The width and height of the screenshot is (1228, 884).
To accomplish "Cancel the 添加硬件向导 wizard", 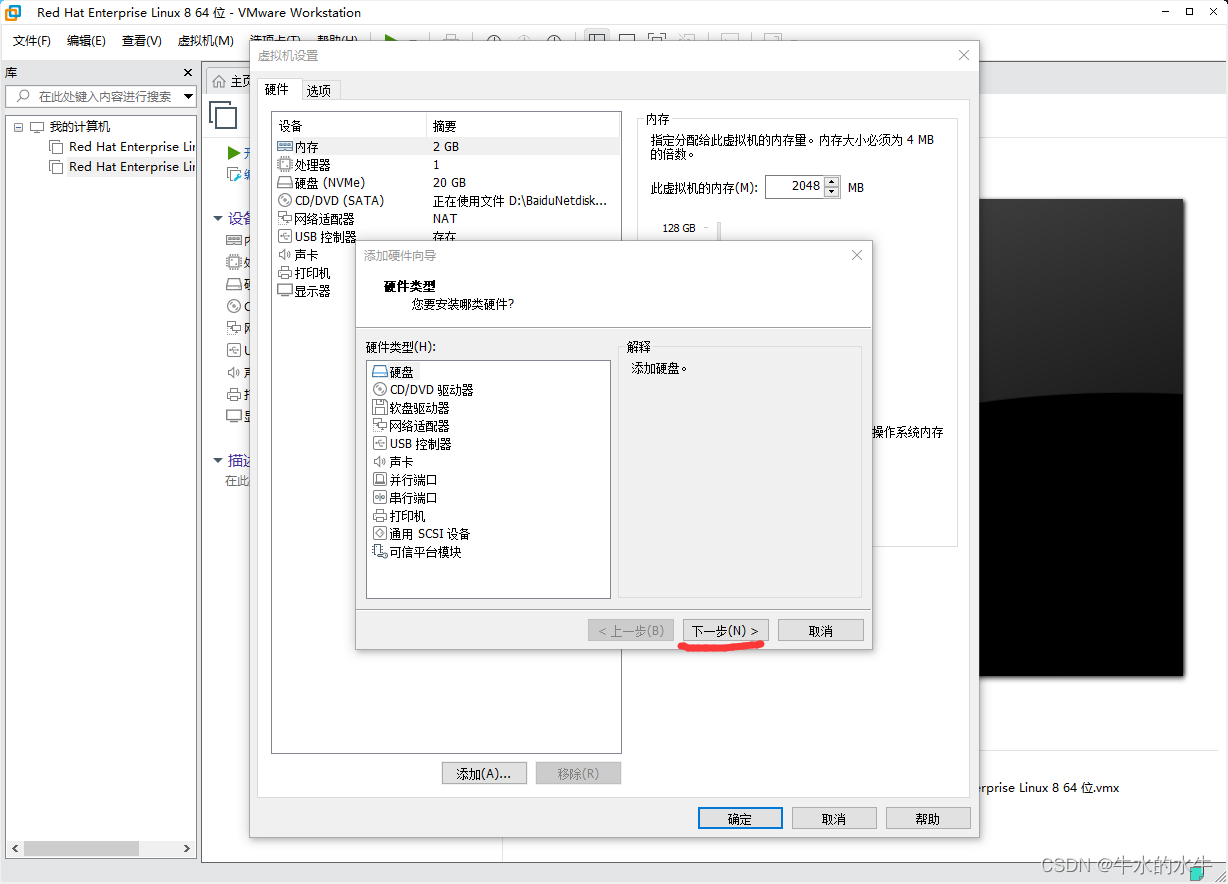I will 820,631.
